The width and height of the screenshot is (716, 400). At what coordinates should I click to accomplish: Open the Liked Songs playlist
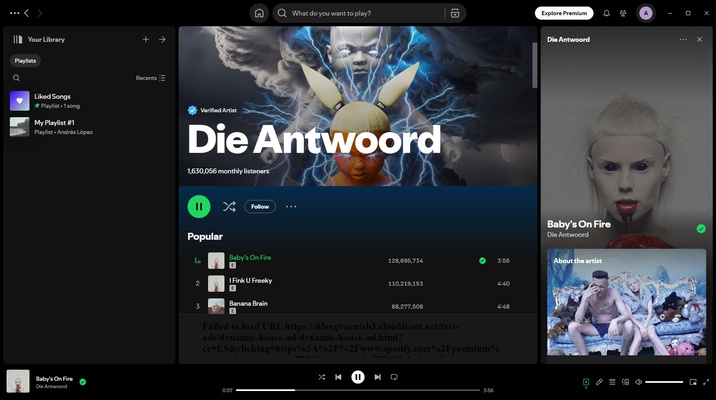click(89, 101)
